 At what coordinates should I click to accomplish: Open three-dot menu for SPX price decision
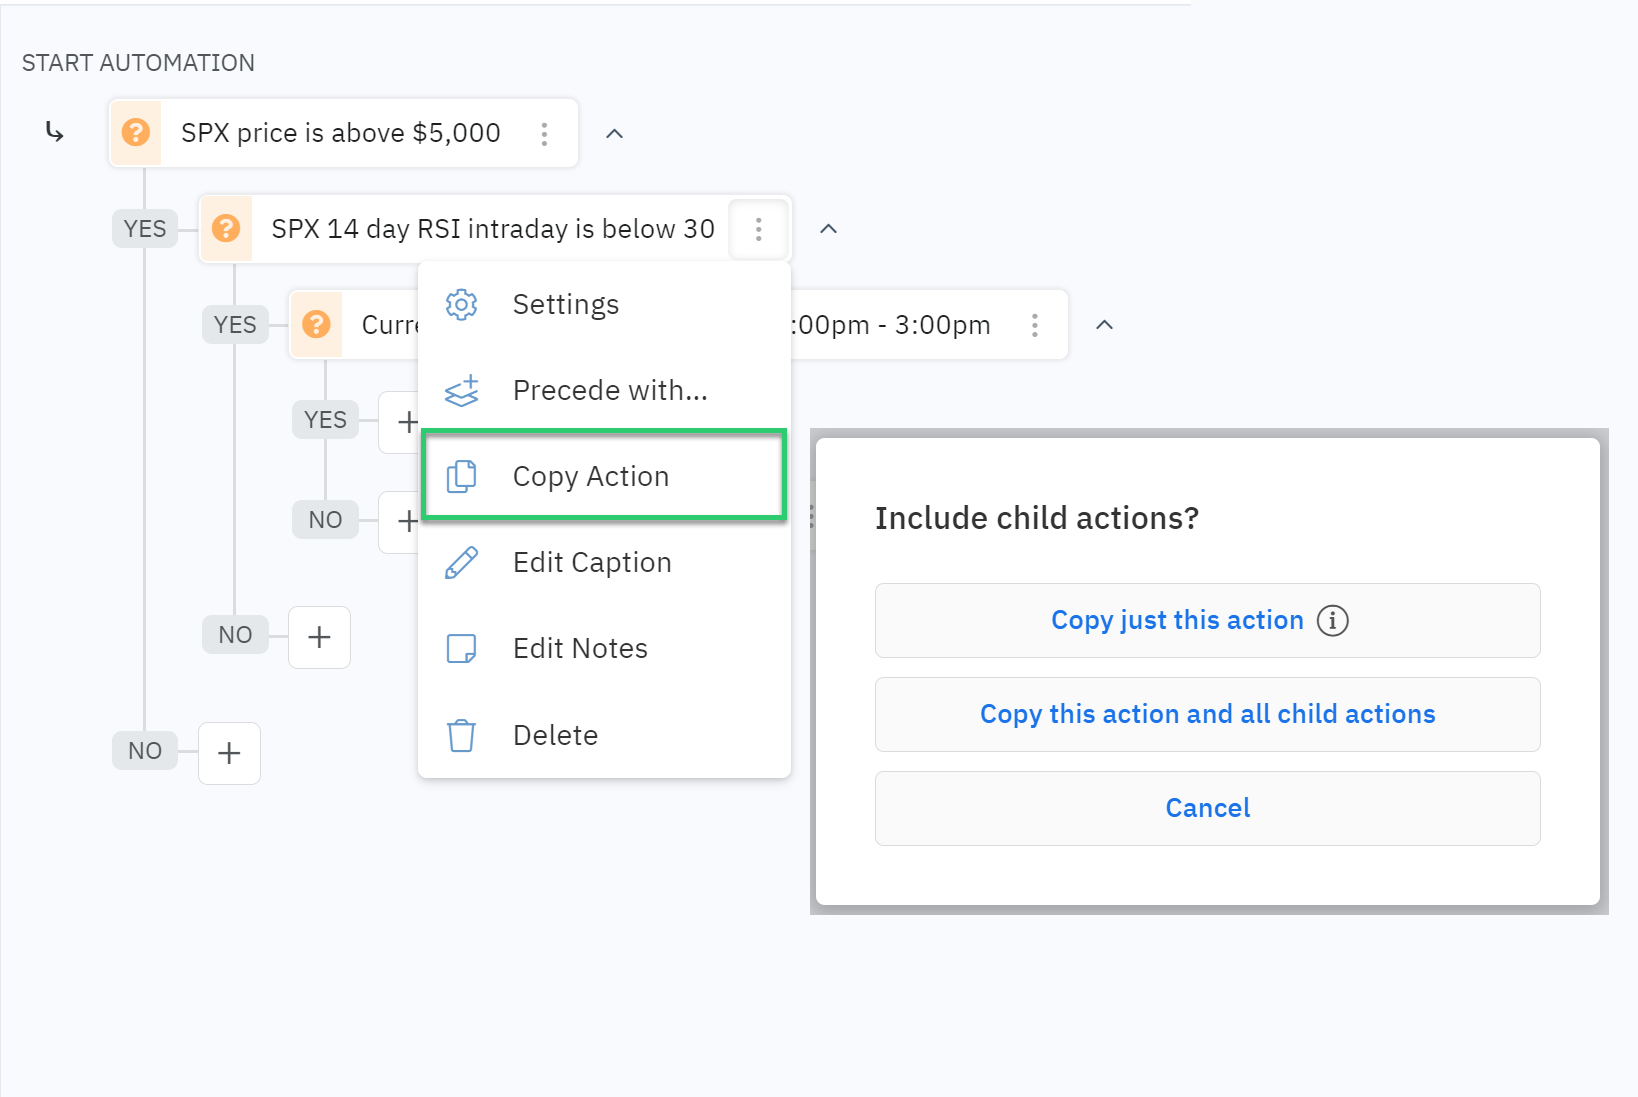point(544,134)
